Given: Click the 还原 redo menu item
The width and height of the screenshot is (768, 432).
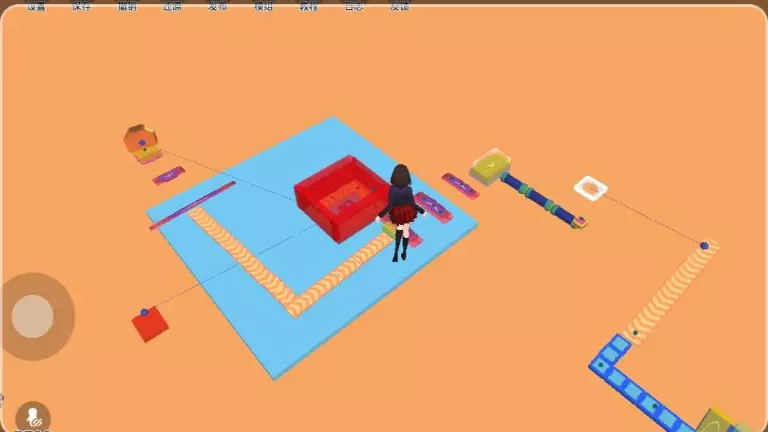Looking at the screenshot, I should tap(172, 6).
